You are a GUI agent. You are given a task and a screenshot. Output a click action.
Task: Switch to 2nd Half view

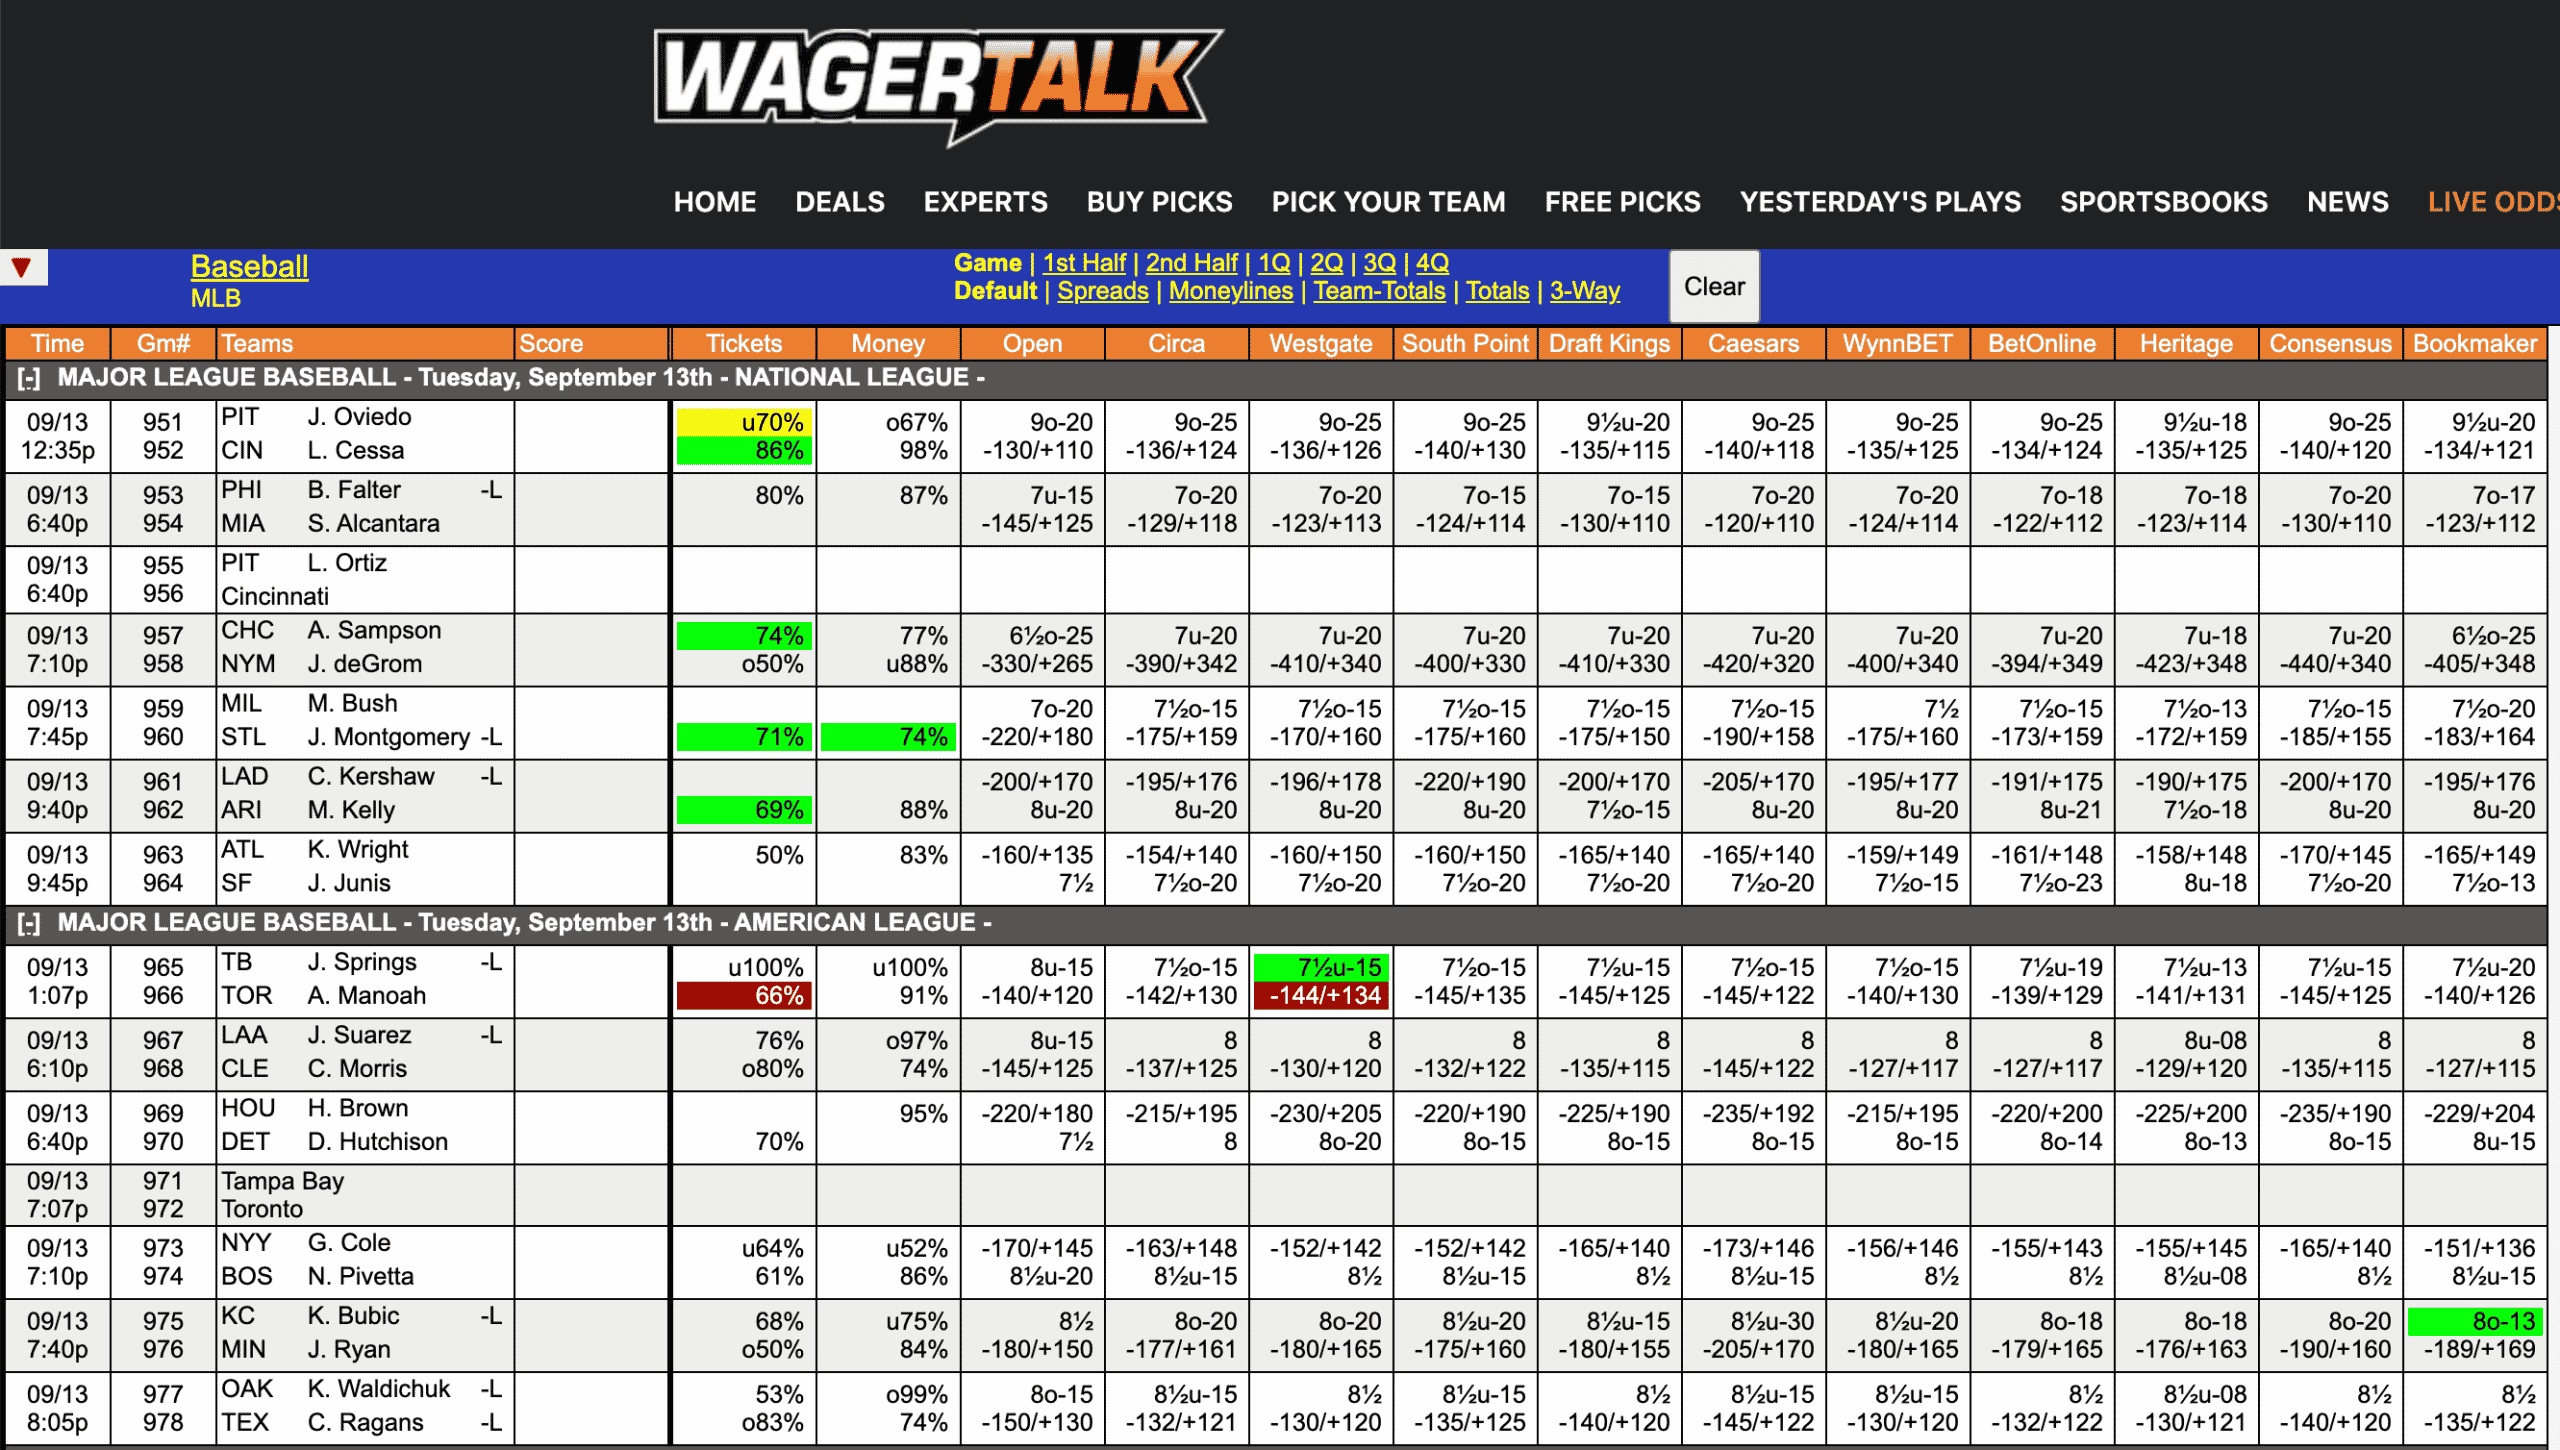1191,263
